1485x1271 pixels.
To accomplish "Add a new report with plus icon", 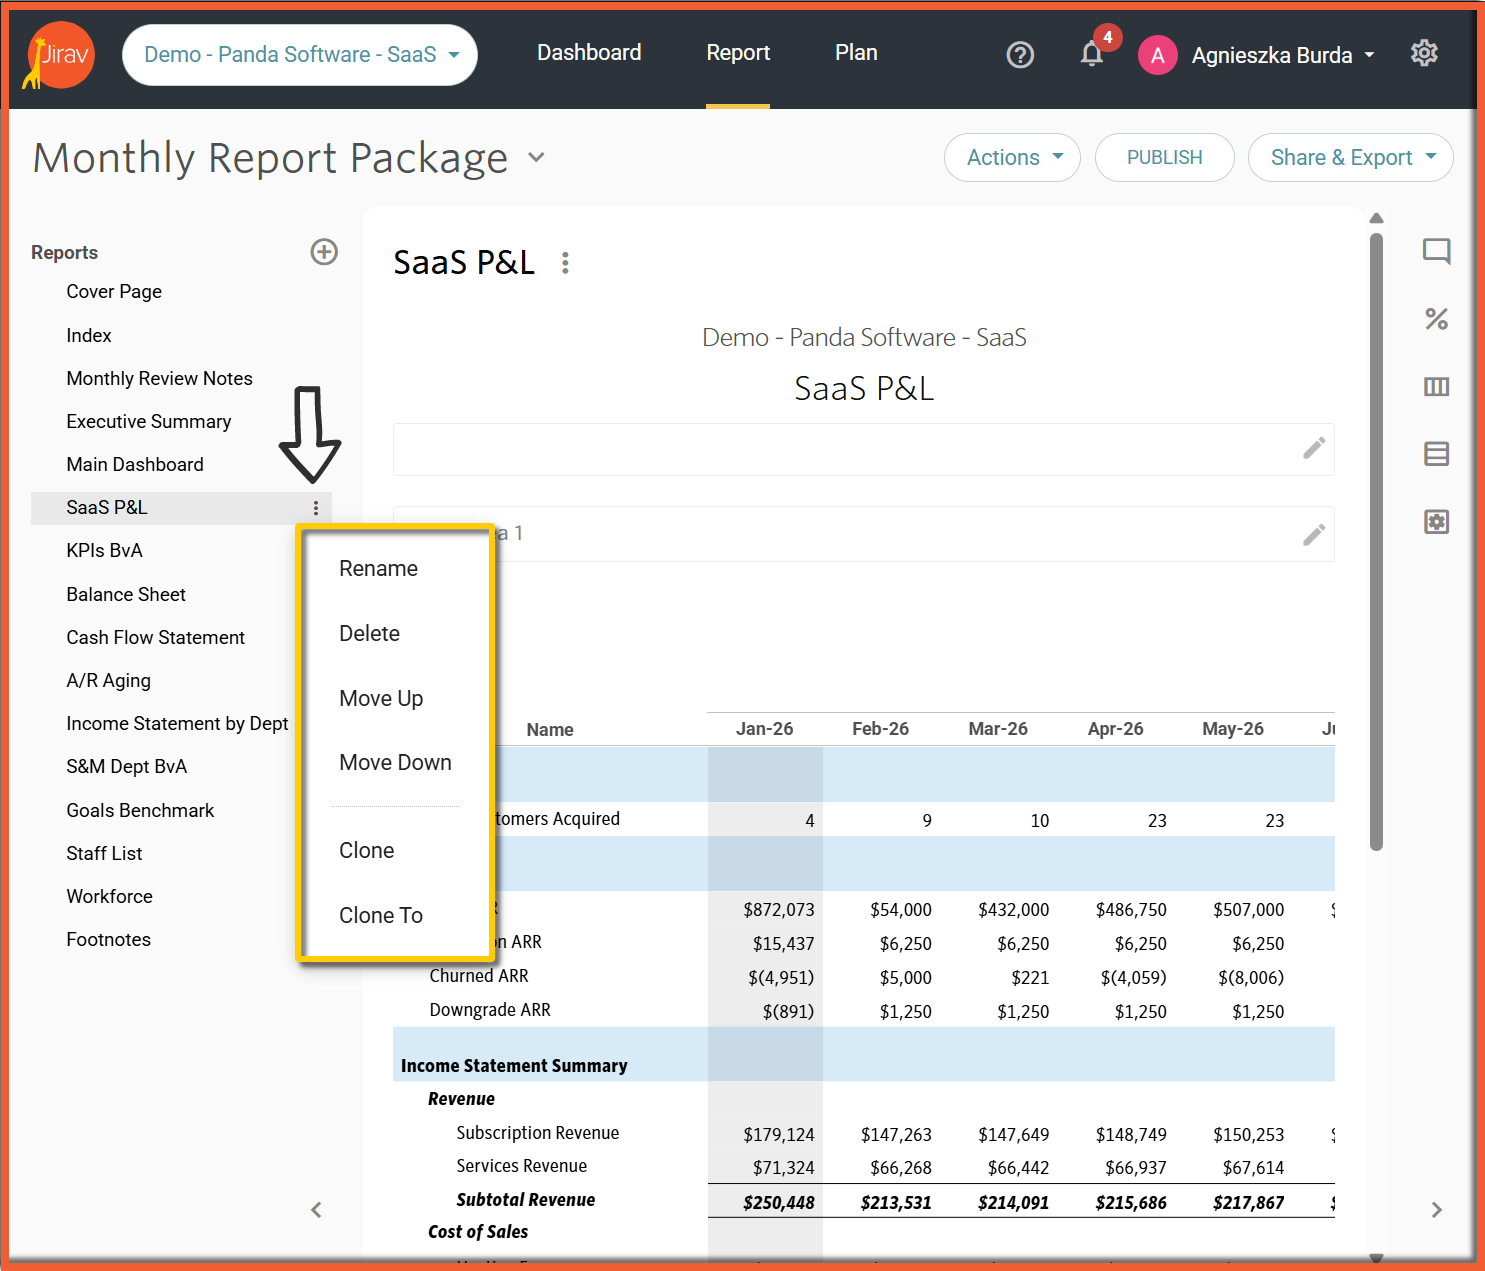I will pos(324,252).
